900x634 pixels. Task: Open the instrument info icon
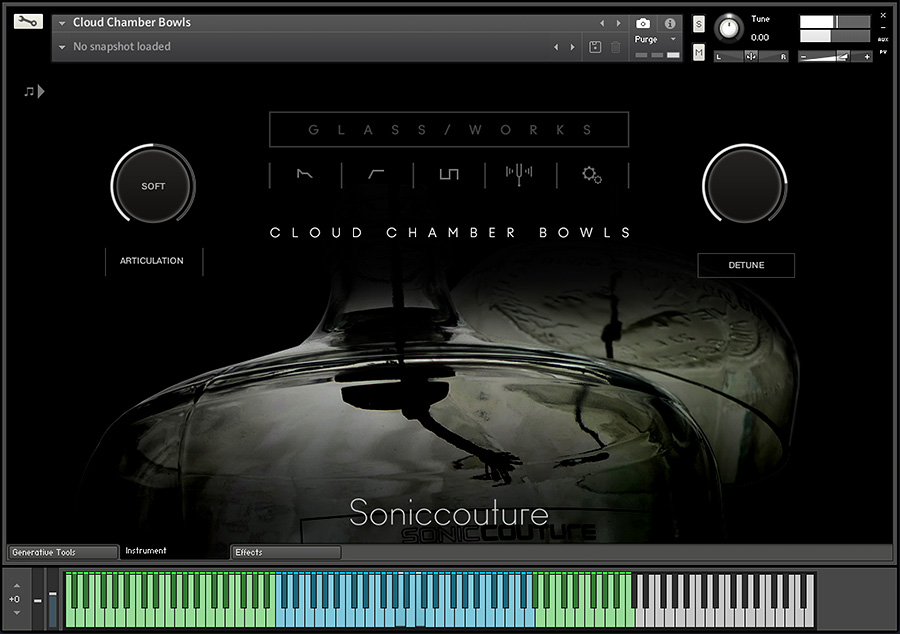tap(669, 23)
